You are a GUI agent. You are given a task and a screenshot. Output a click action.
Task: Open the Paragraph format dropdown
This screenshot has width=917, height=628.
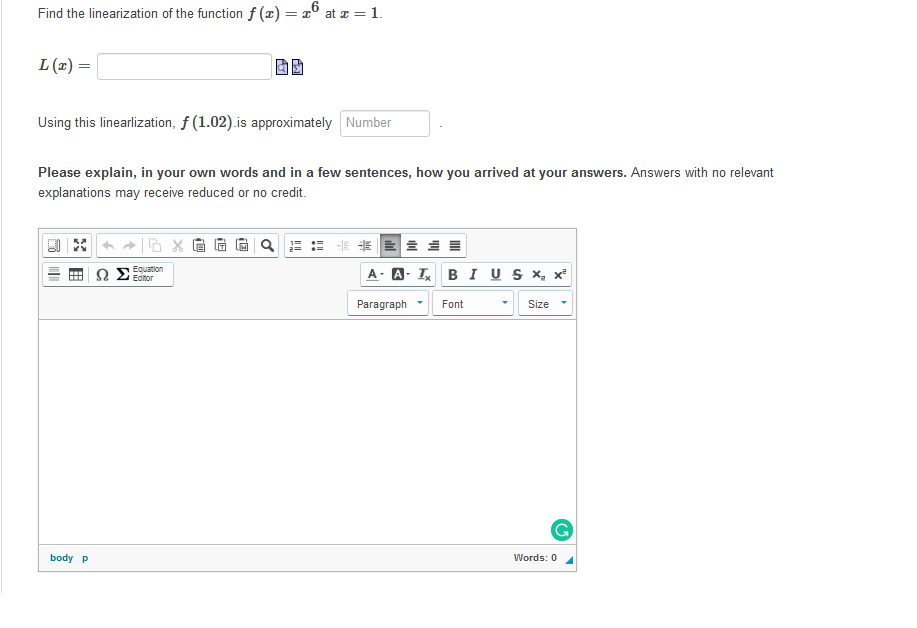[387, 303]
